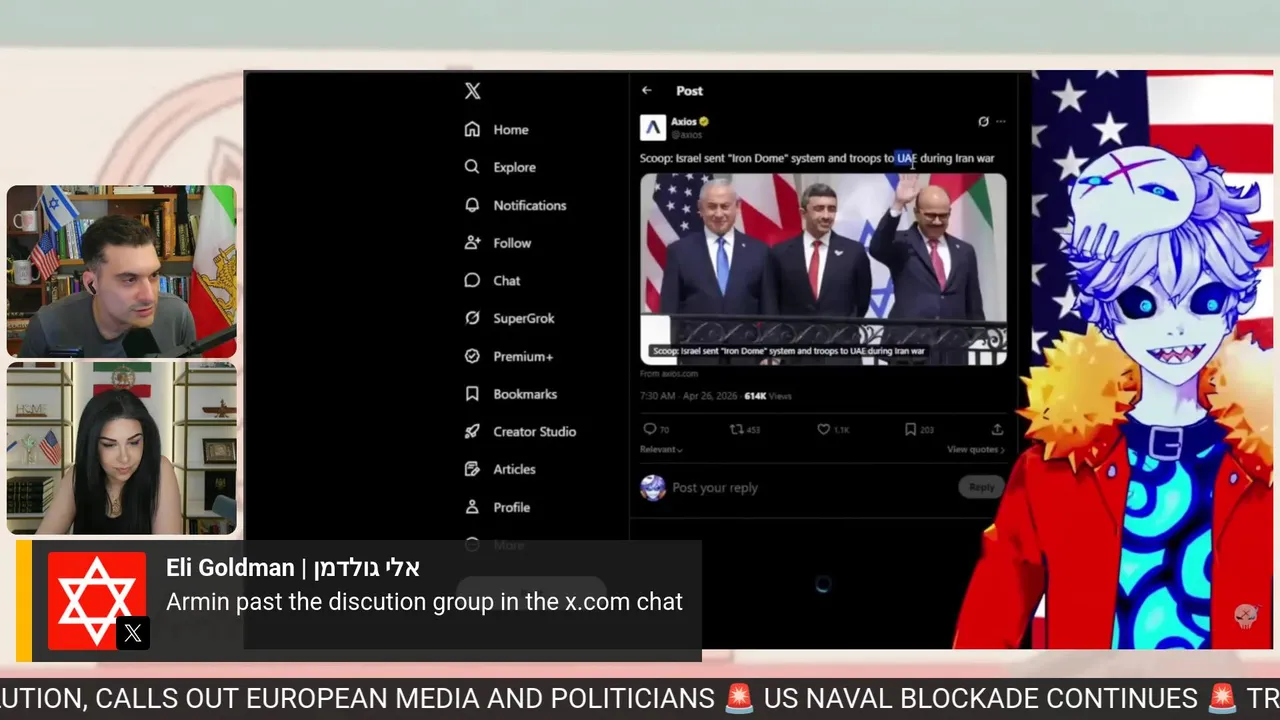The width and height of the screenshot is (1280, 720).
Task: Follow the From axios.com link
Action: 670,374
